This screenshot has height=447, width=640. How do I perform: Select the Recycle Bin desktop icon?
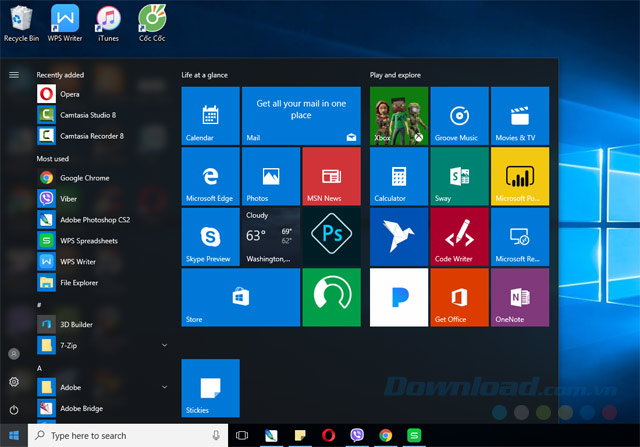pos(21,23)
